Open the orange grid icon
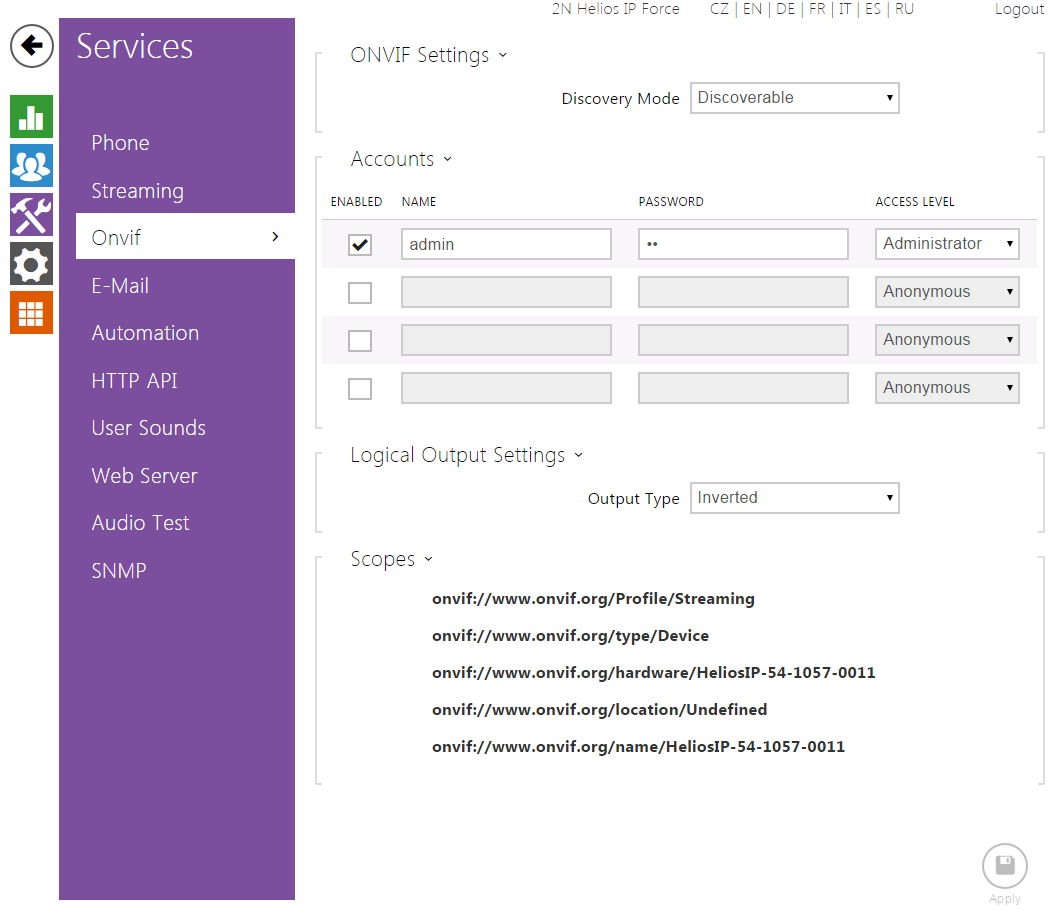This screenshot has width=1057, height=911. coord(32,313)
